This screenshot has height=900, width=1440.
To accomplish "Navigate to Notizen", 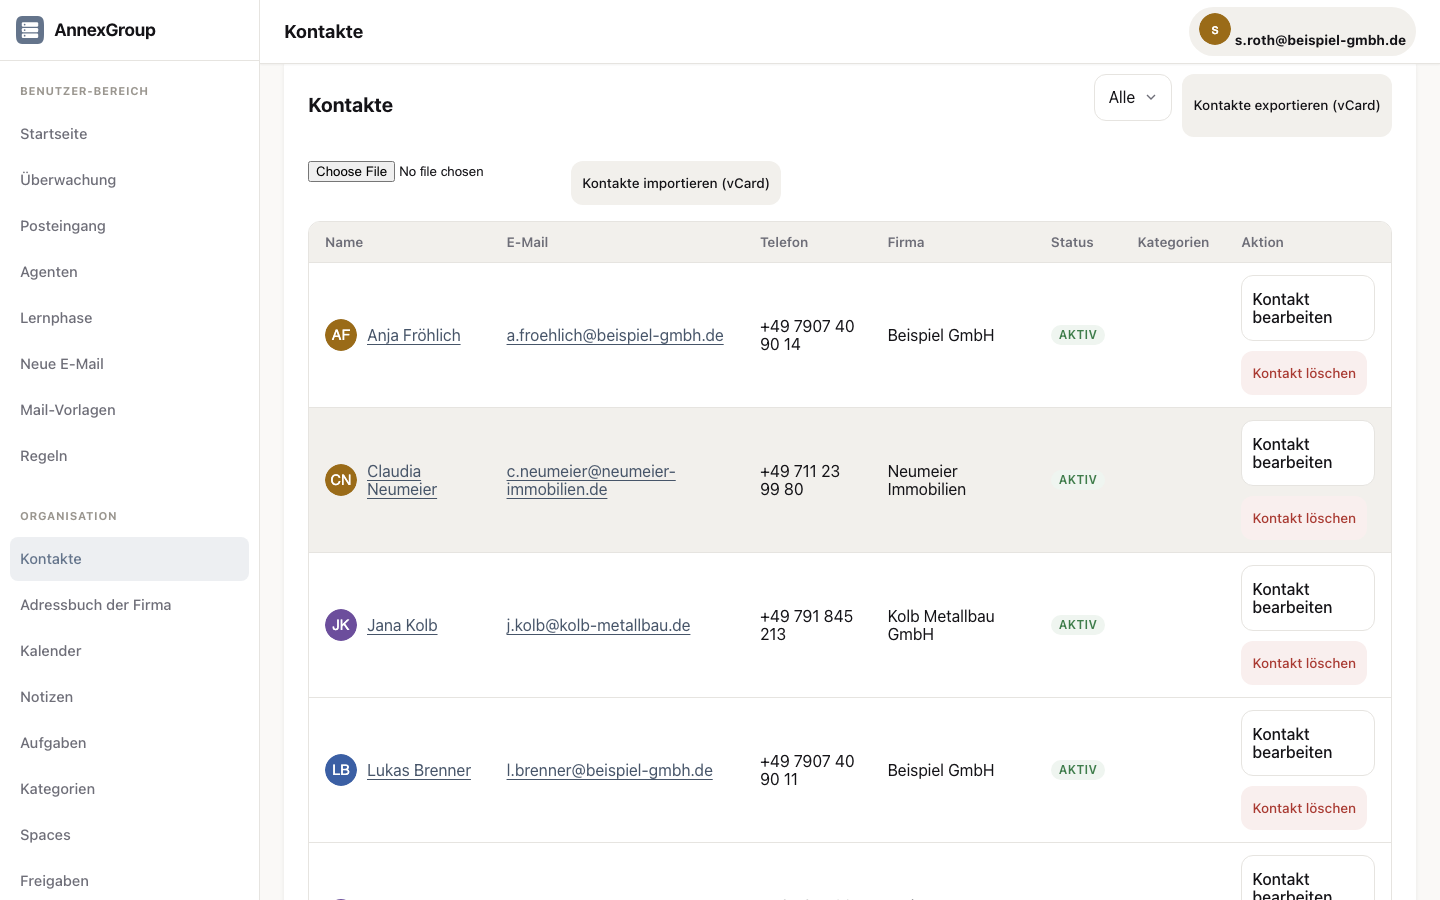I will [129, 697].
